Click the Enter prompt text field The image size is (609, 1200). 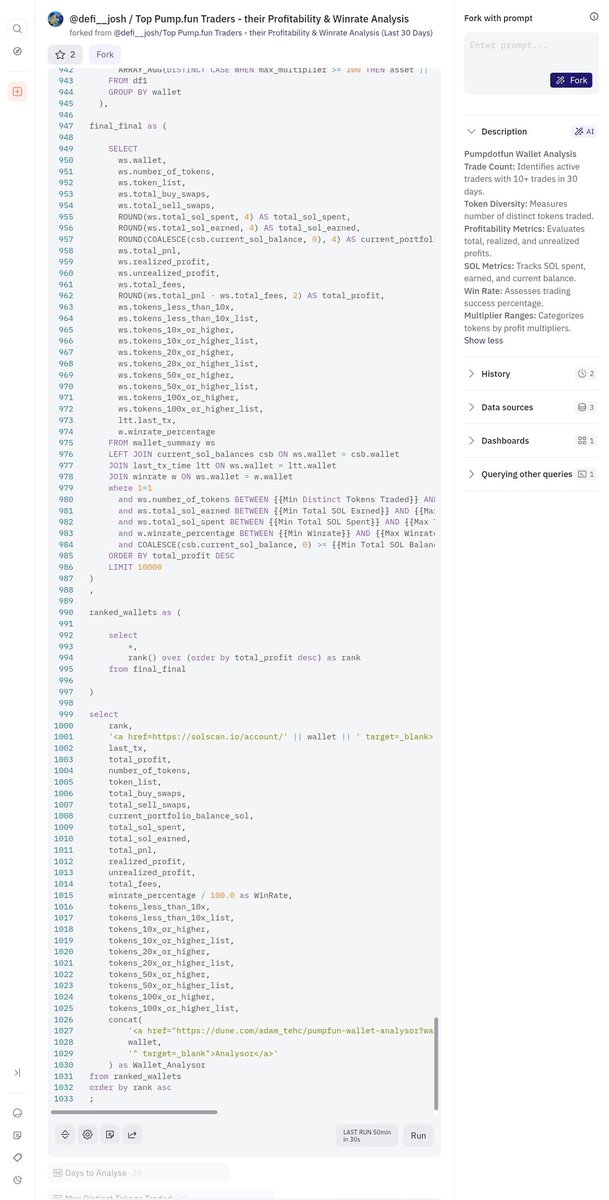[x=533, y=47]
